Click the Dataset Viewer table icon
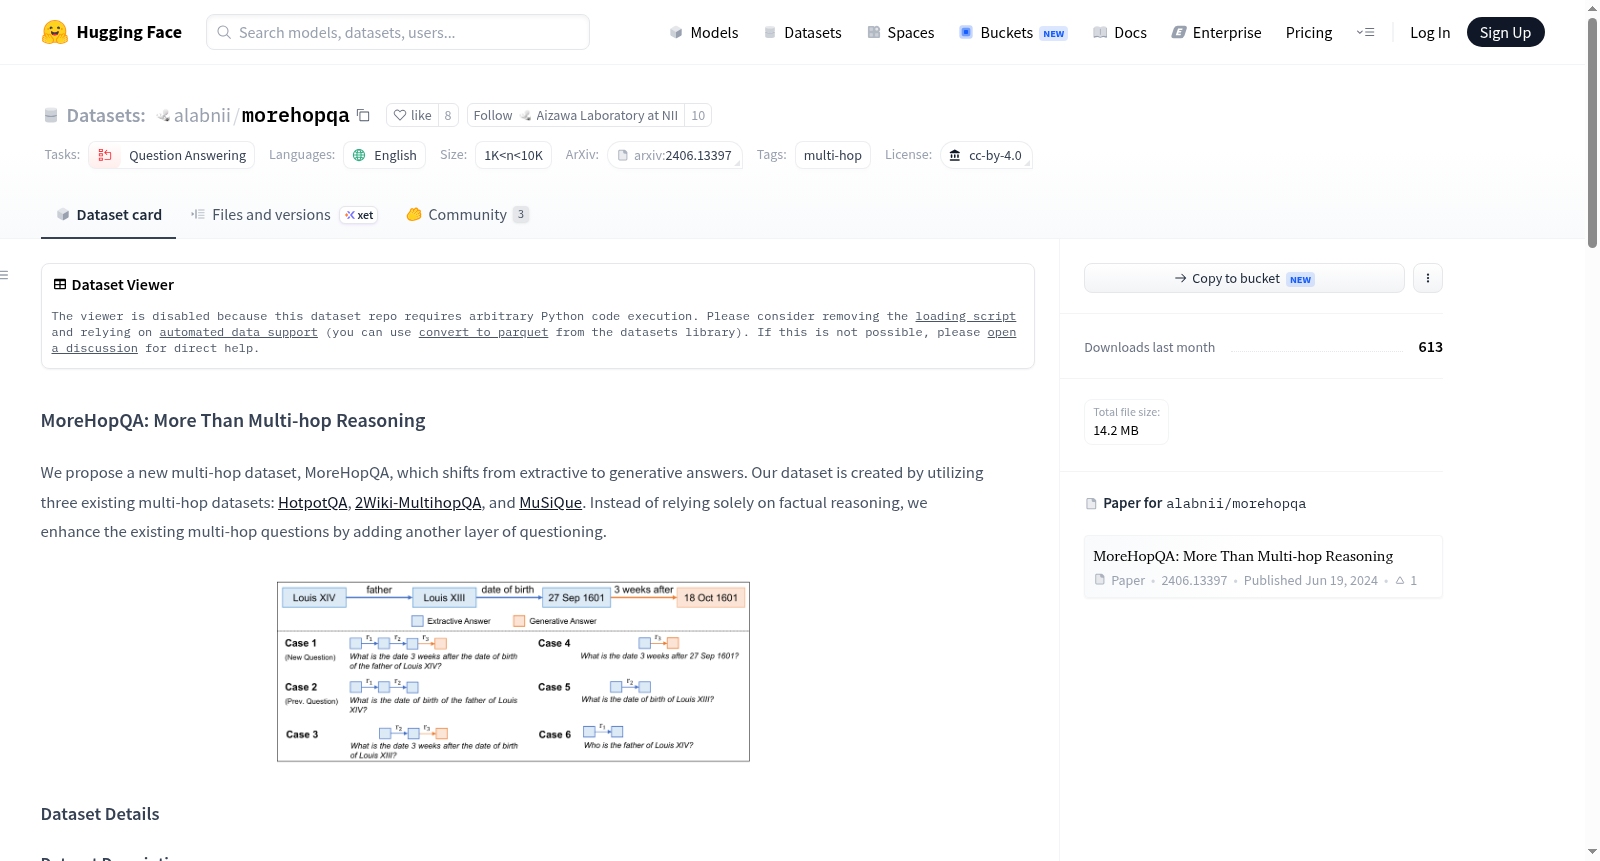Screen dimensions: 1600x861 (60, 285)
